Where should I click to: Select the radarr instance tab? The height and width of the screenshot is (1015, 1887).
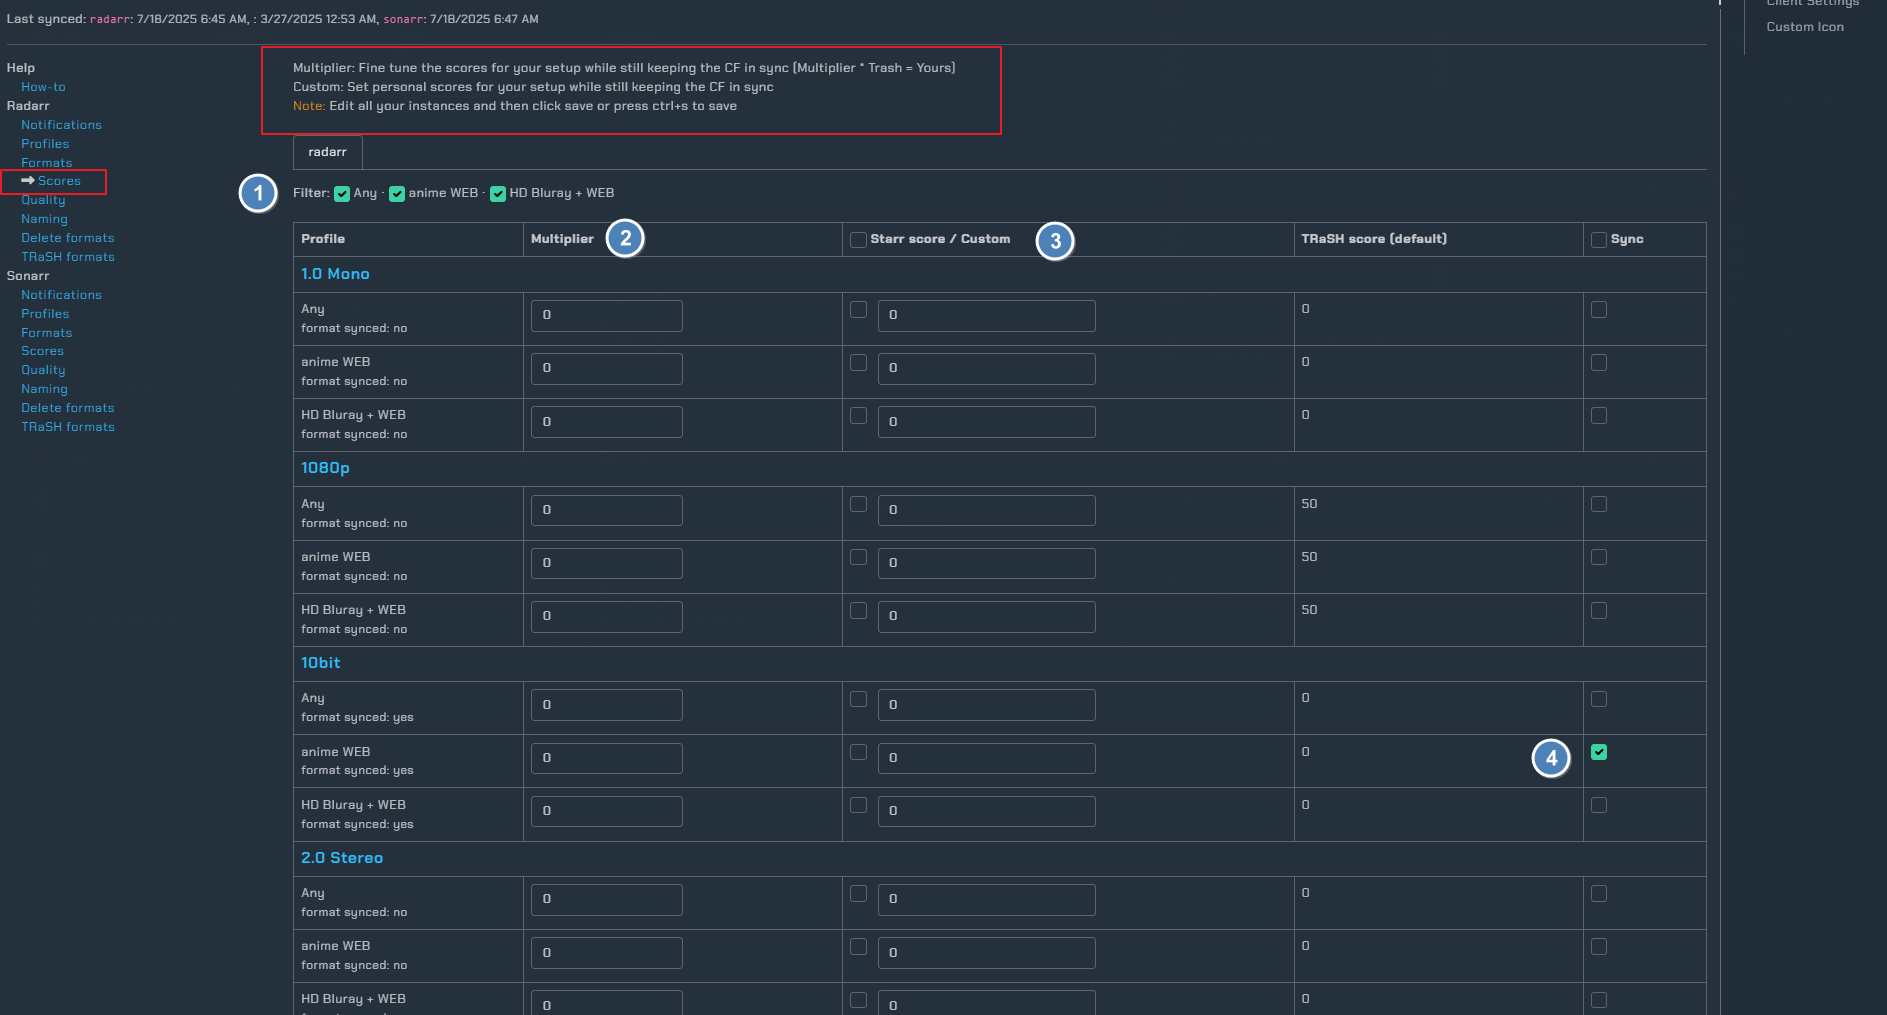pos(327,152)
